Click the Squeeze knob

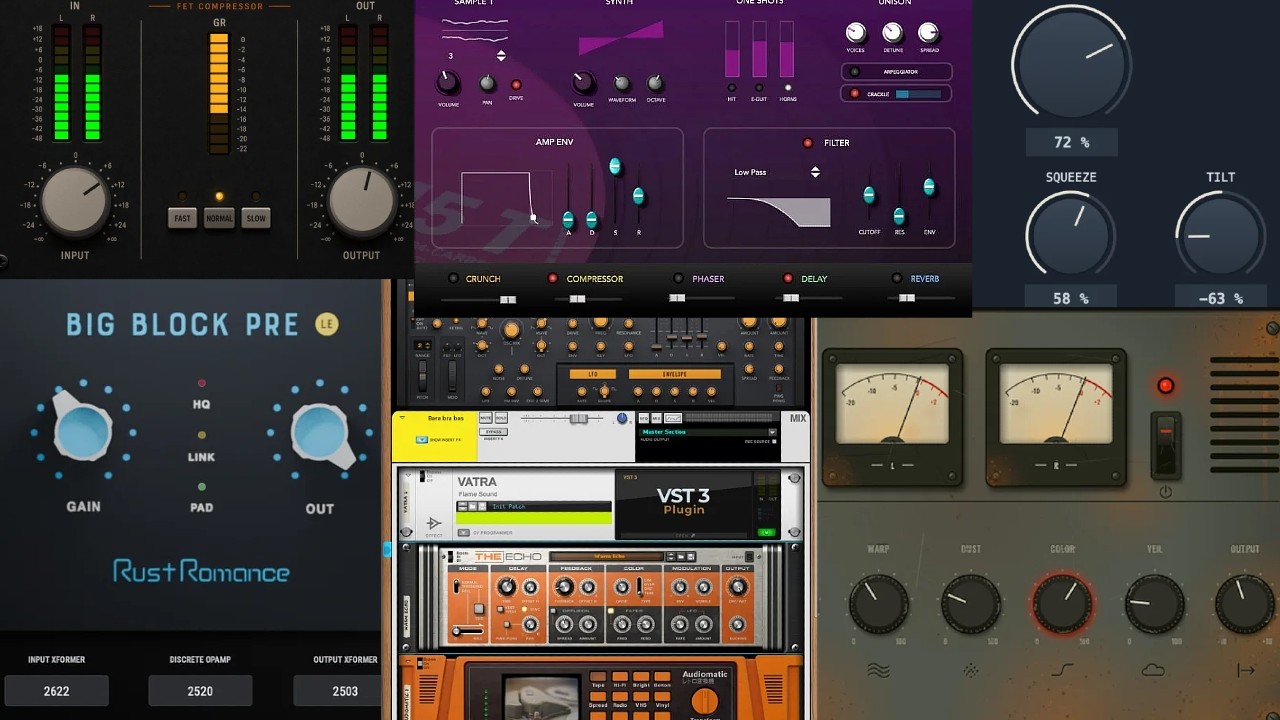(x=1069, y=236)
